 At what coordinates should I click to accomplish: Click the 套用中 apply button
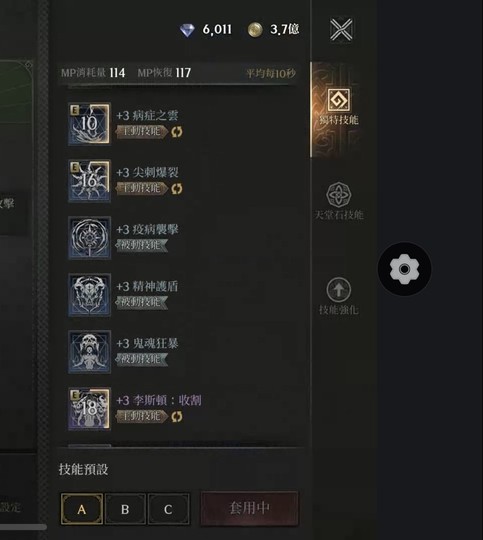pyautogui.click(x=249, y=508)
